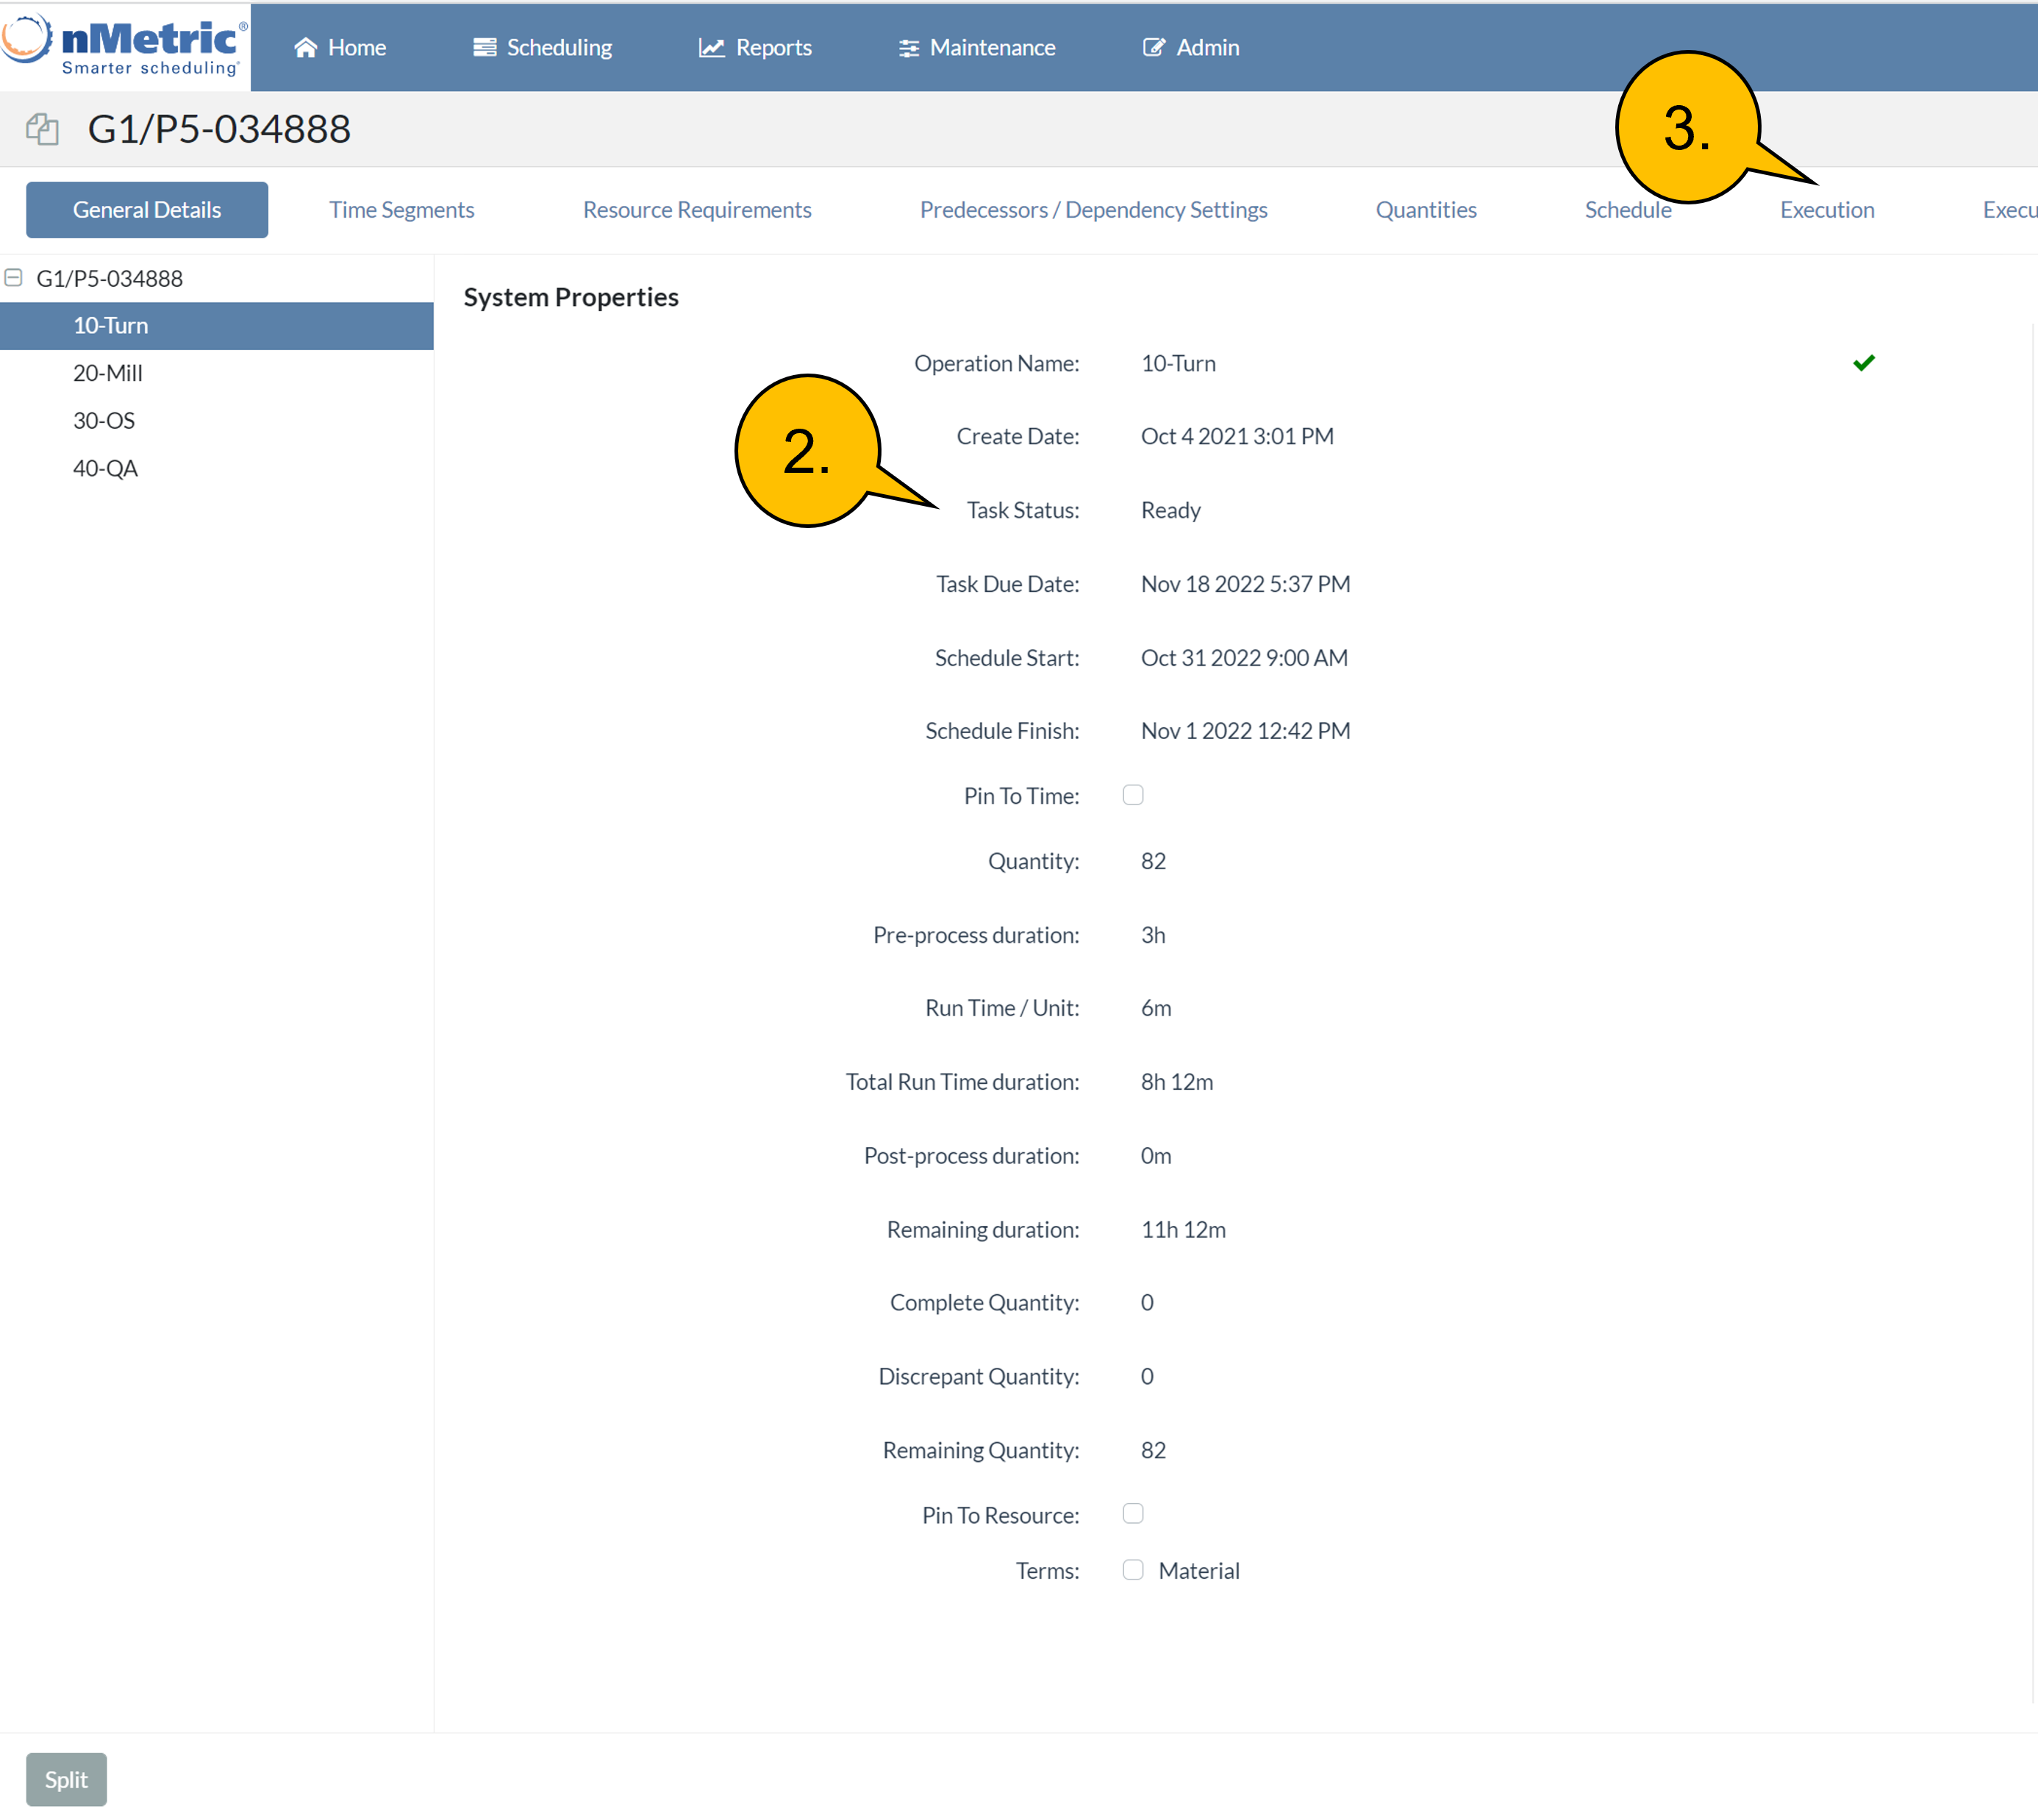Click the green checkmark by Operation Name

pos(1863,363)
